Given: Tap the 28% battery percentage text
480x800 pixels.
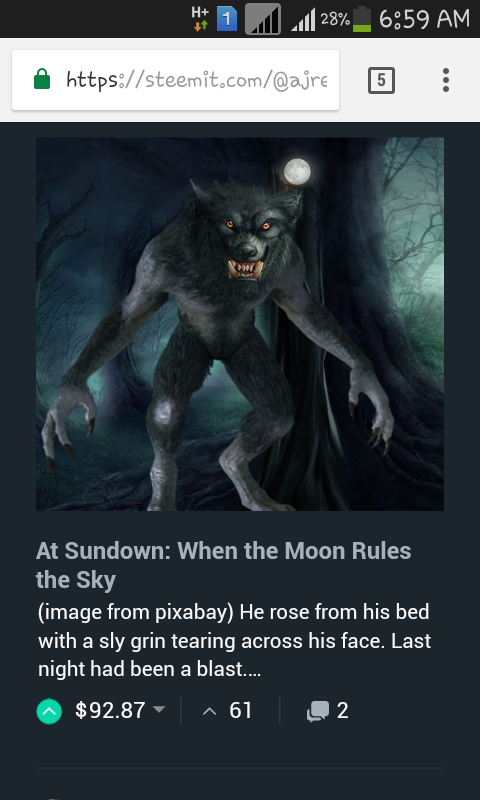Looking at the screenshot, I should pos(335,19).
